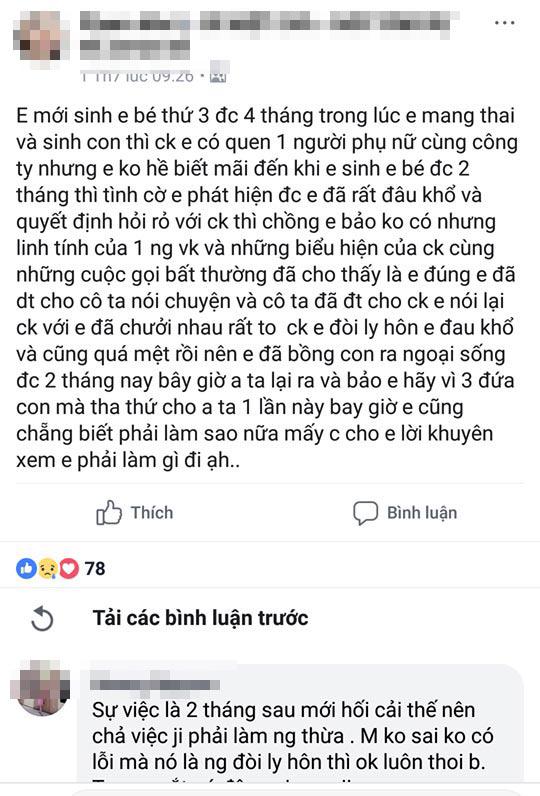Click the red heart reaction icon
This screenshot has height=796, width=540.
click(69, 569)
